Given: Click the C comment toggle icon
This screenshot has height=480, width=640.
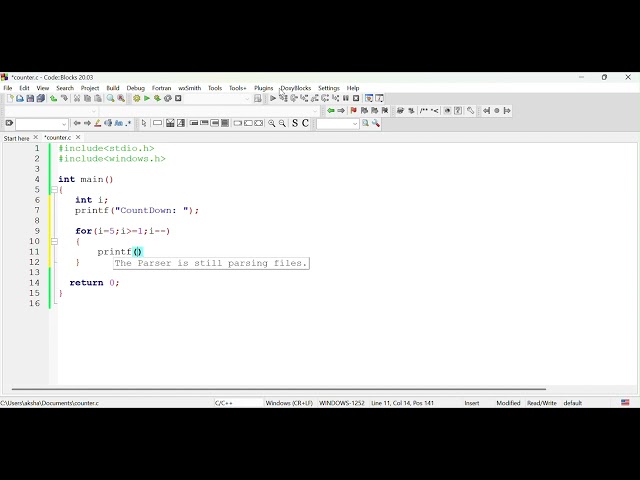Looking at the screenshot, I should point(305,123).
